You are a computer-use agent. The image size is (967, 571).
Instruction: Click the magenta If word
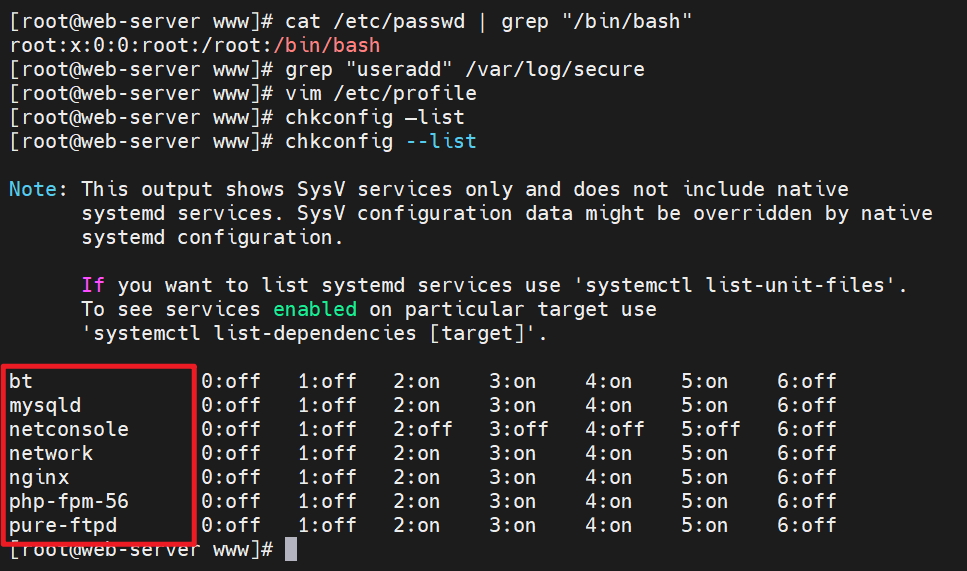[93, 285]
